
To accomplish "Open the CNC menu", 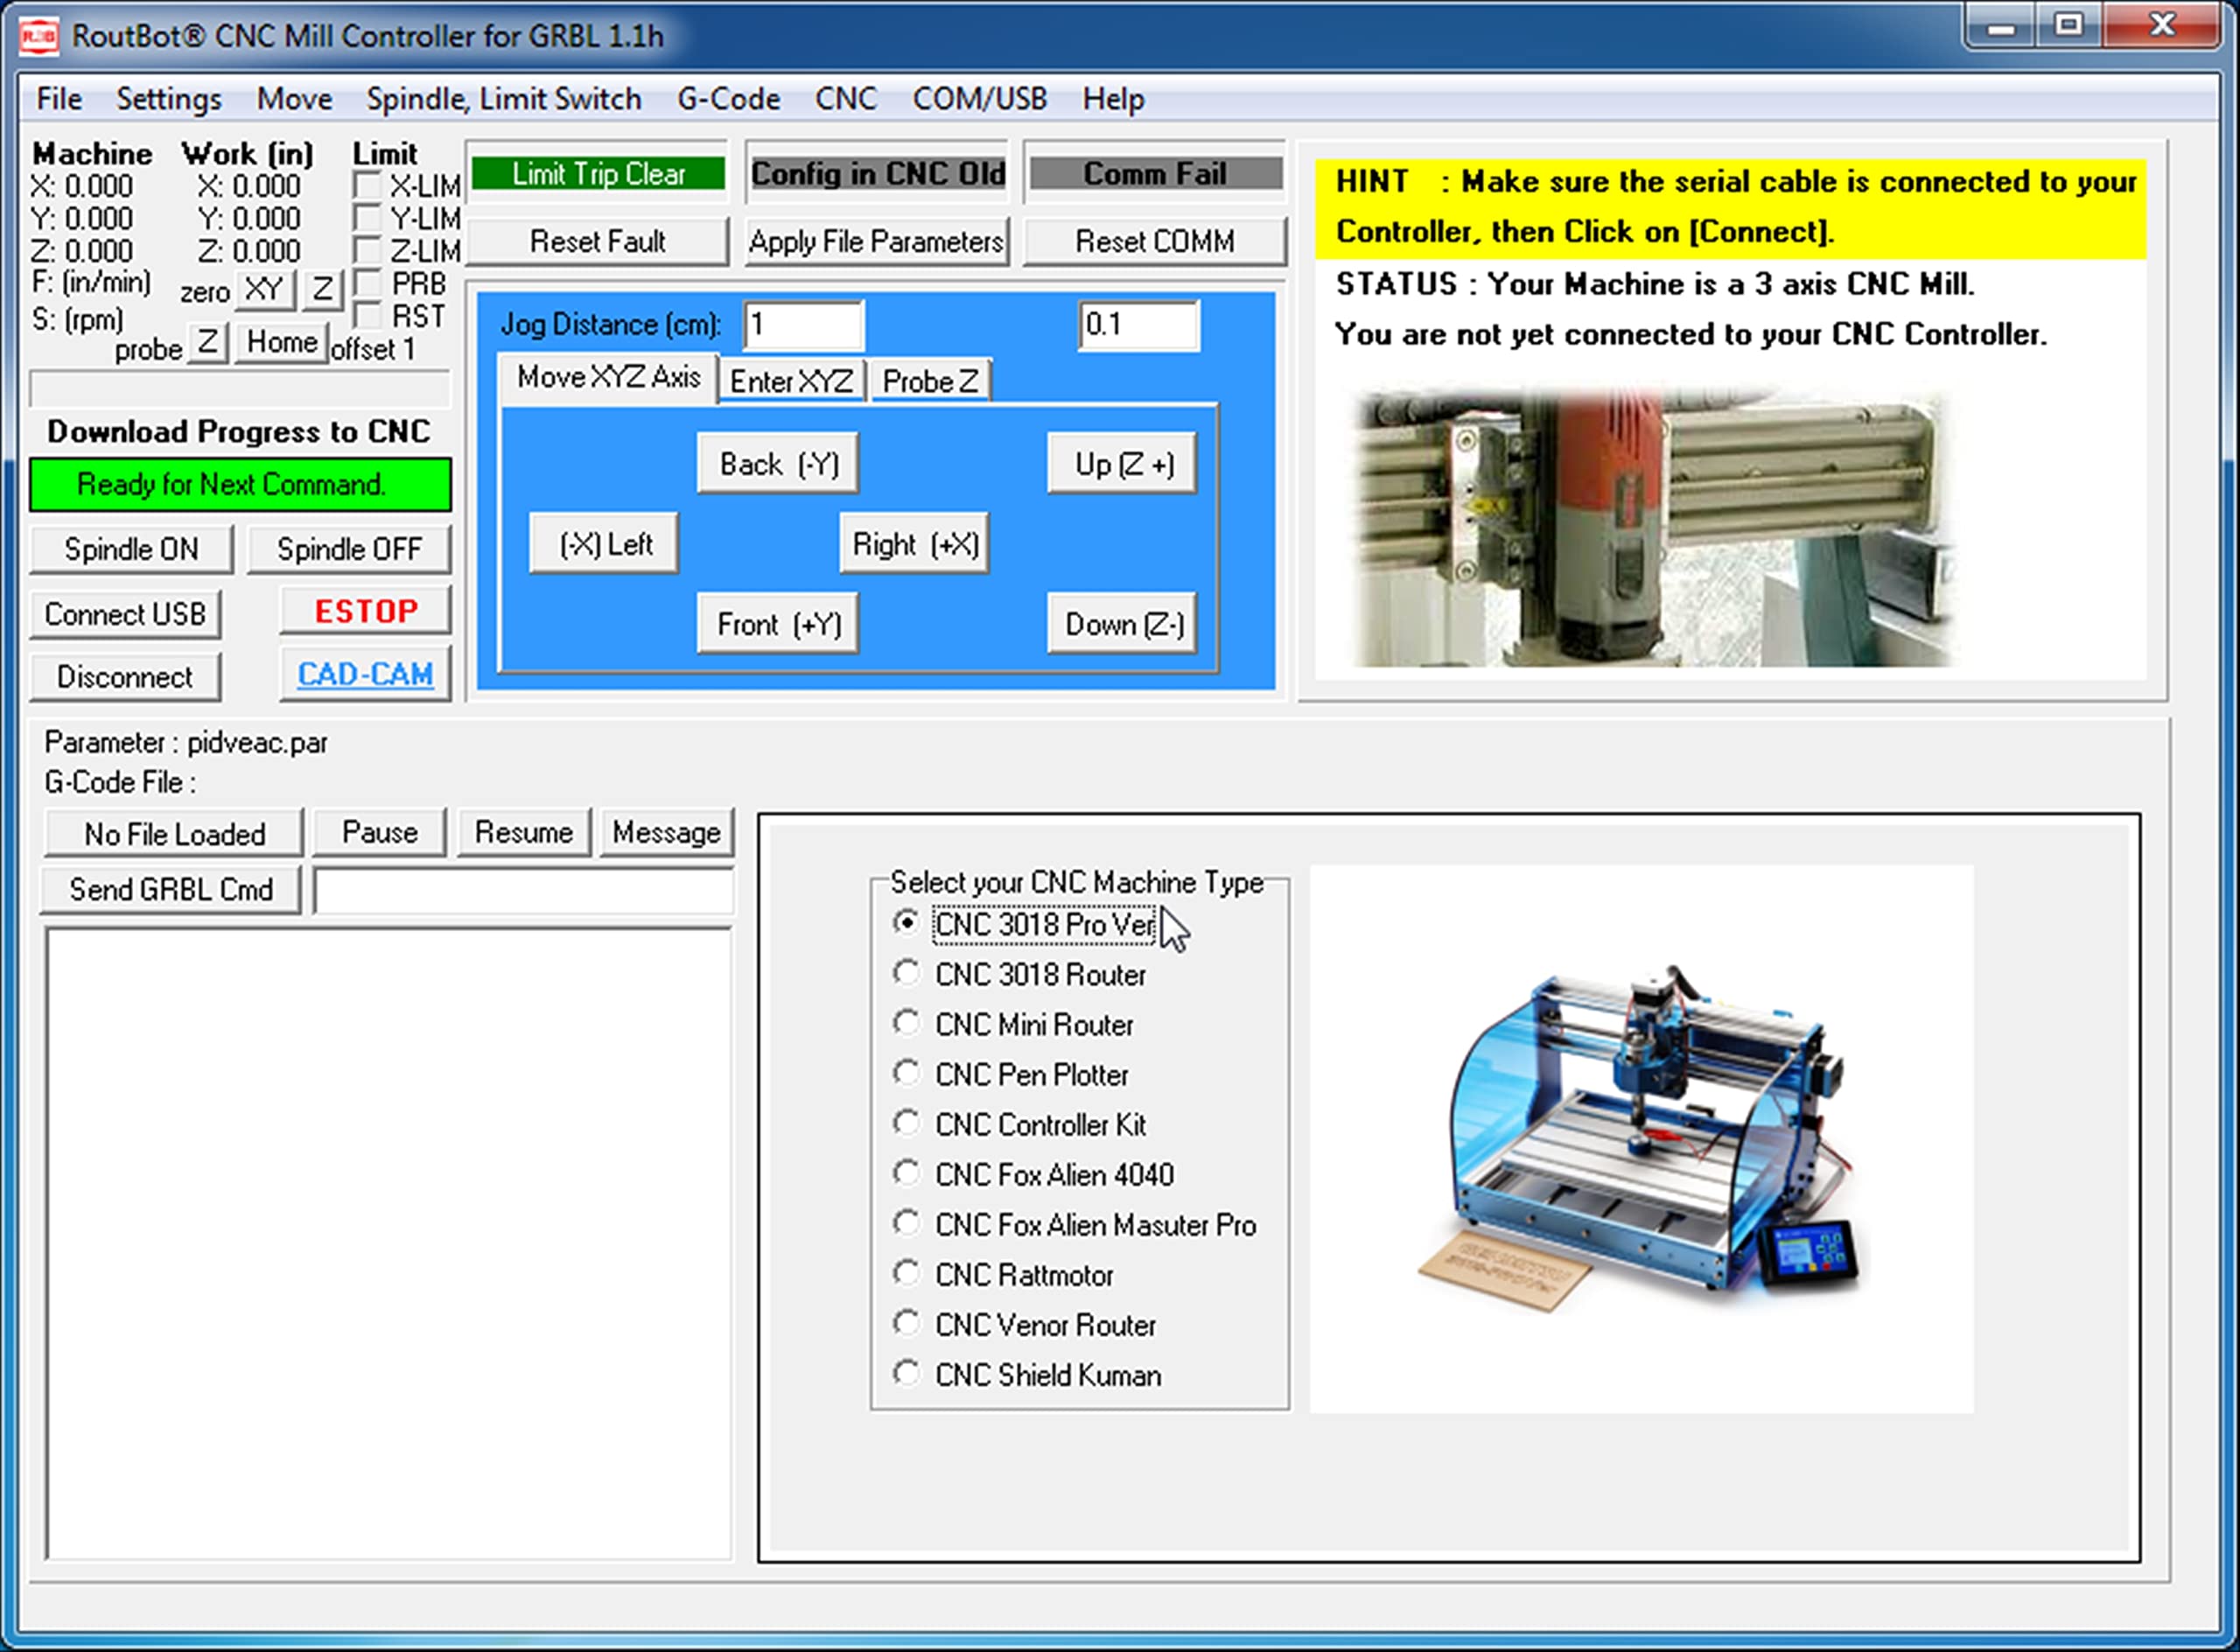I will tap(845, 99).
